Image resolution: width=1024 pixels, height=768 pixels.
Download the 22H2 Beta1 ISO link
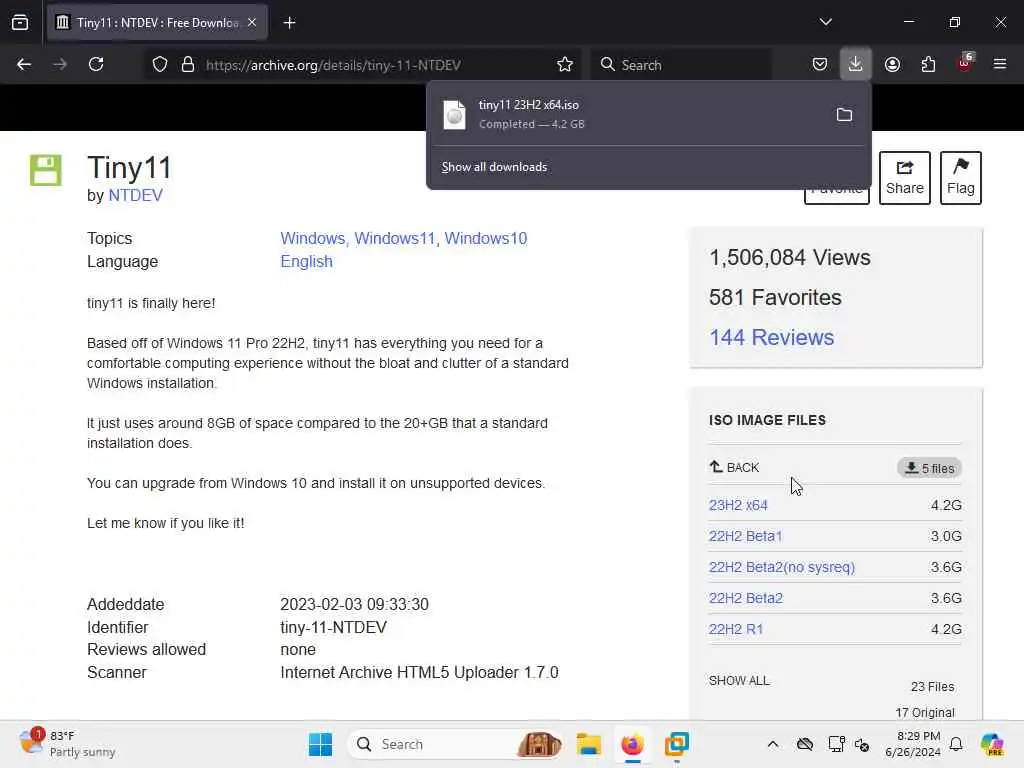(745, 536)
